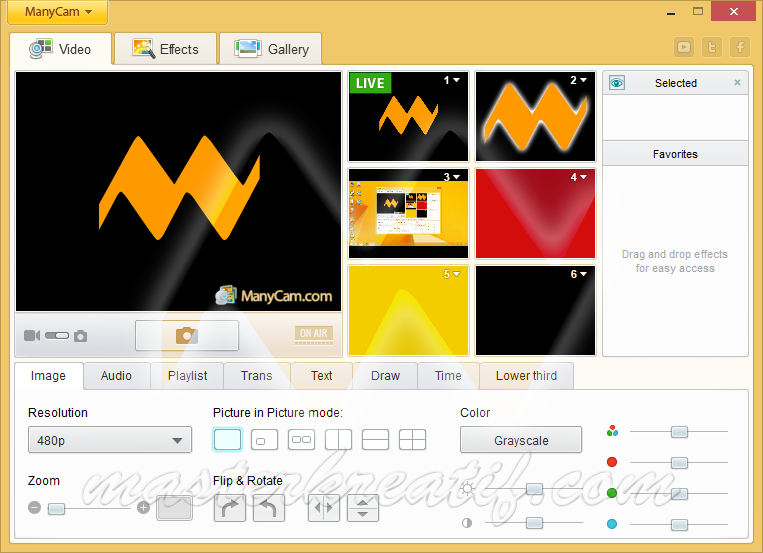
Task: Click the green channel slider handle
Action: 679,494
